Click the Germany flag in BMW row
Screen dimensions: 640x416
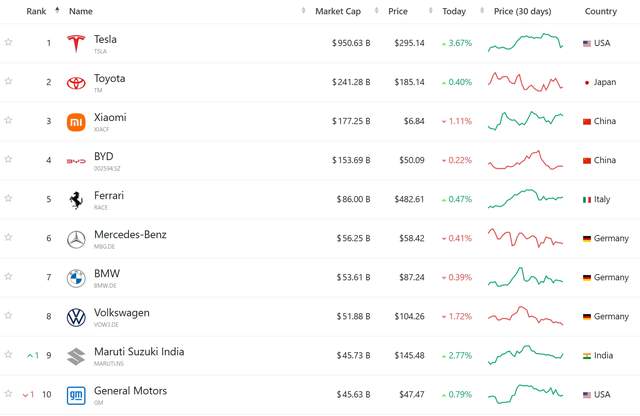[587, 278]
